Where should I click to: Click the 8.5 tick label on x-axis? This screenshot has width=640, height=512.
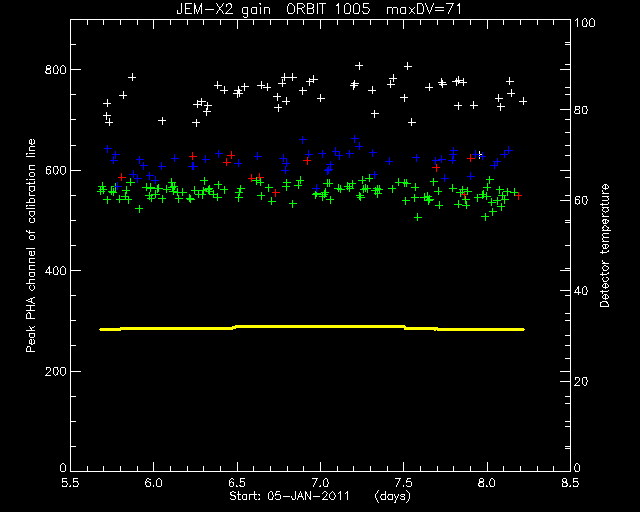click(570, 483)
